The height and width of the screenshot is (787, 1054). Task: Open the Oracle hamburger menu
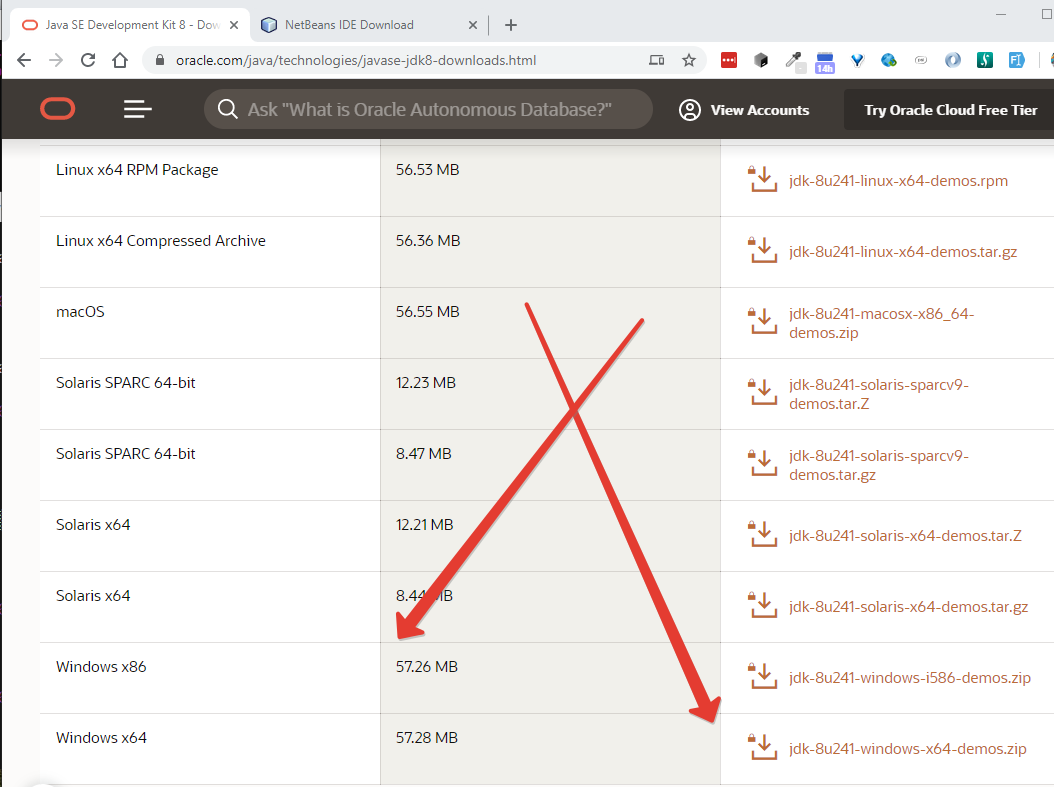138,109
